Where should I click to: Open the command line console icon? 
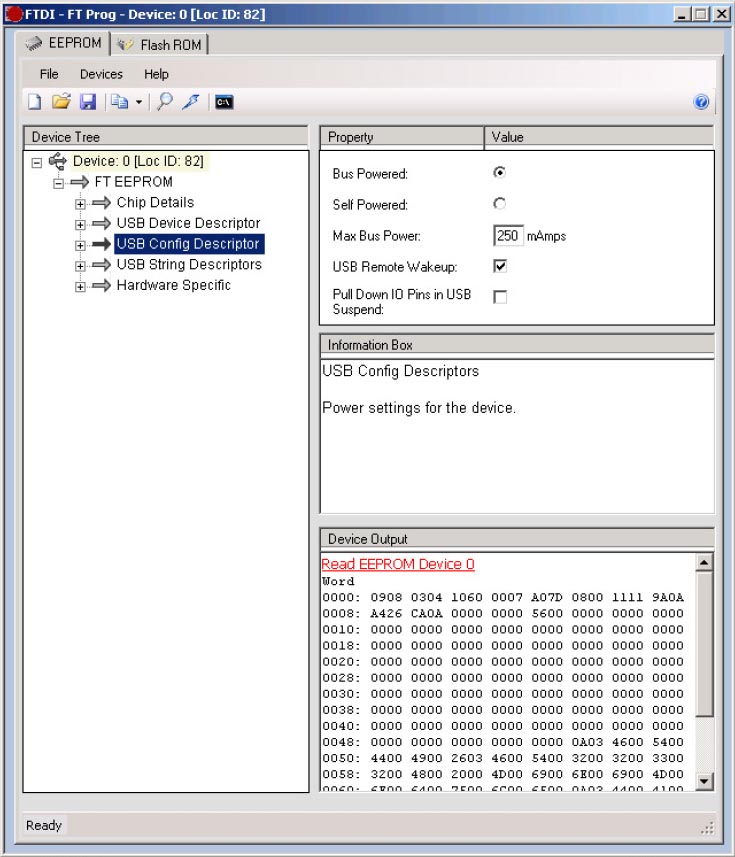pyautogui.click(x=224, y=102)
